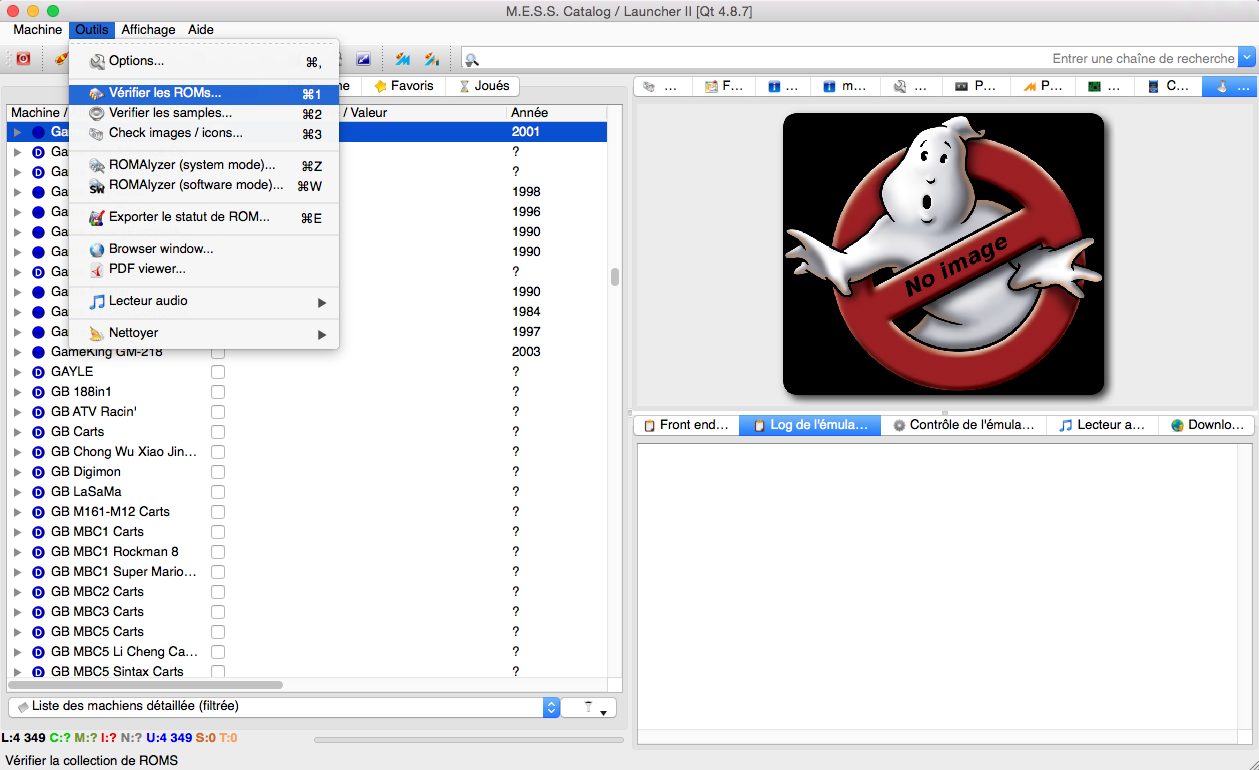Open the 'm…' info tab

847,86
